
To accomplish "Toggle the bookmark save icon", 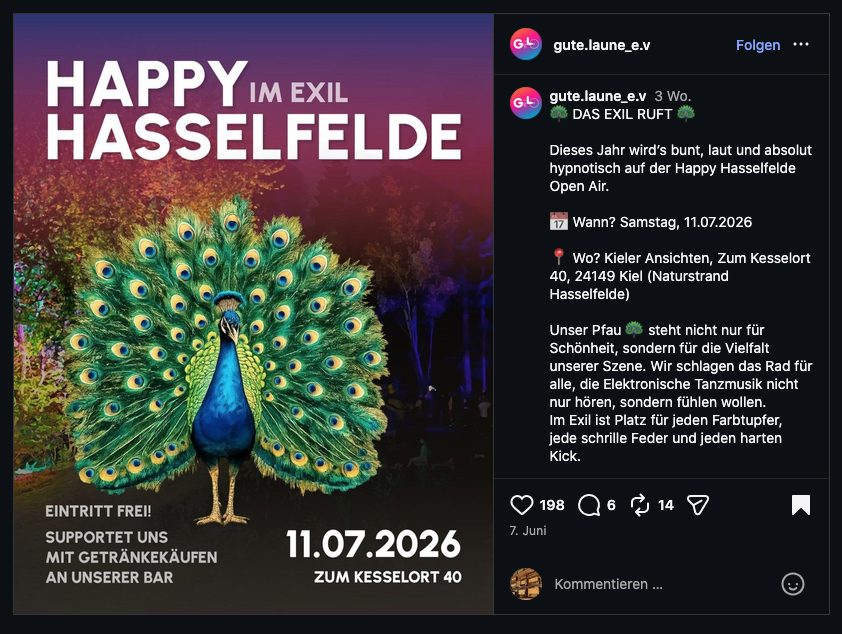I will (801, 505).
